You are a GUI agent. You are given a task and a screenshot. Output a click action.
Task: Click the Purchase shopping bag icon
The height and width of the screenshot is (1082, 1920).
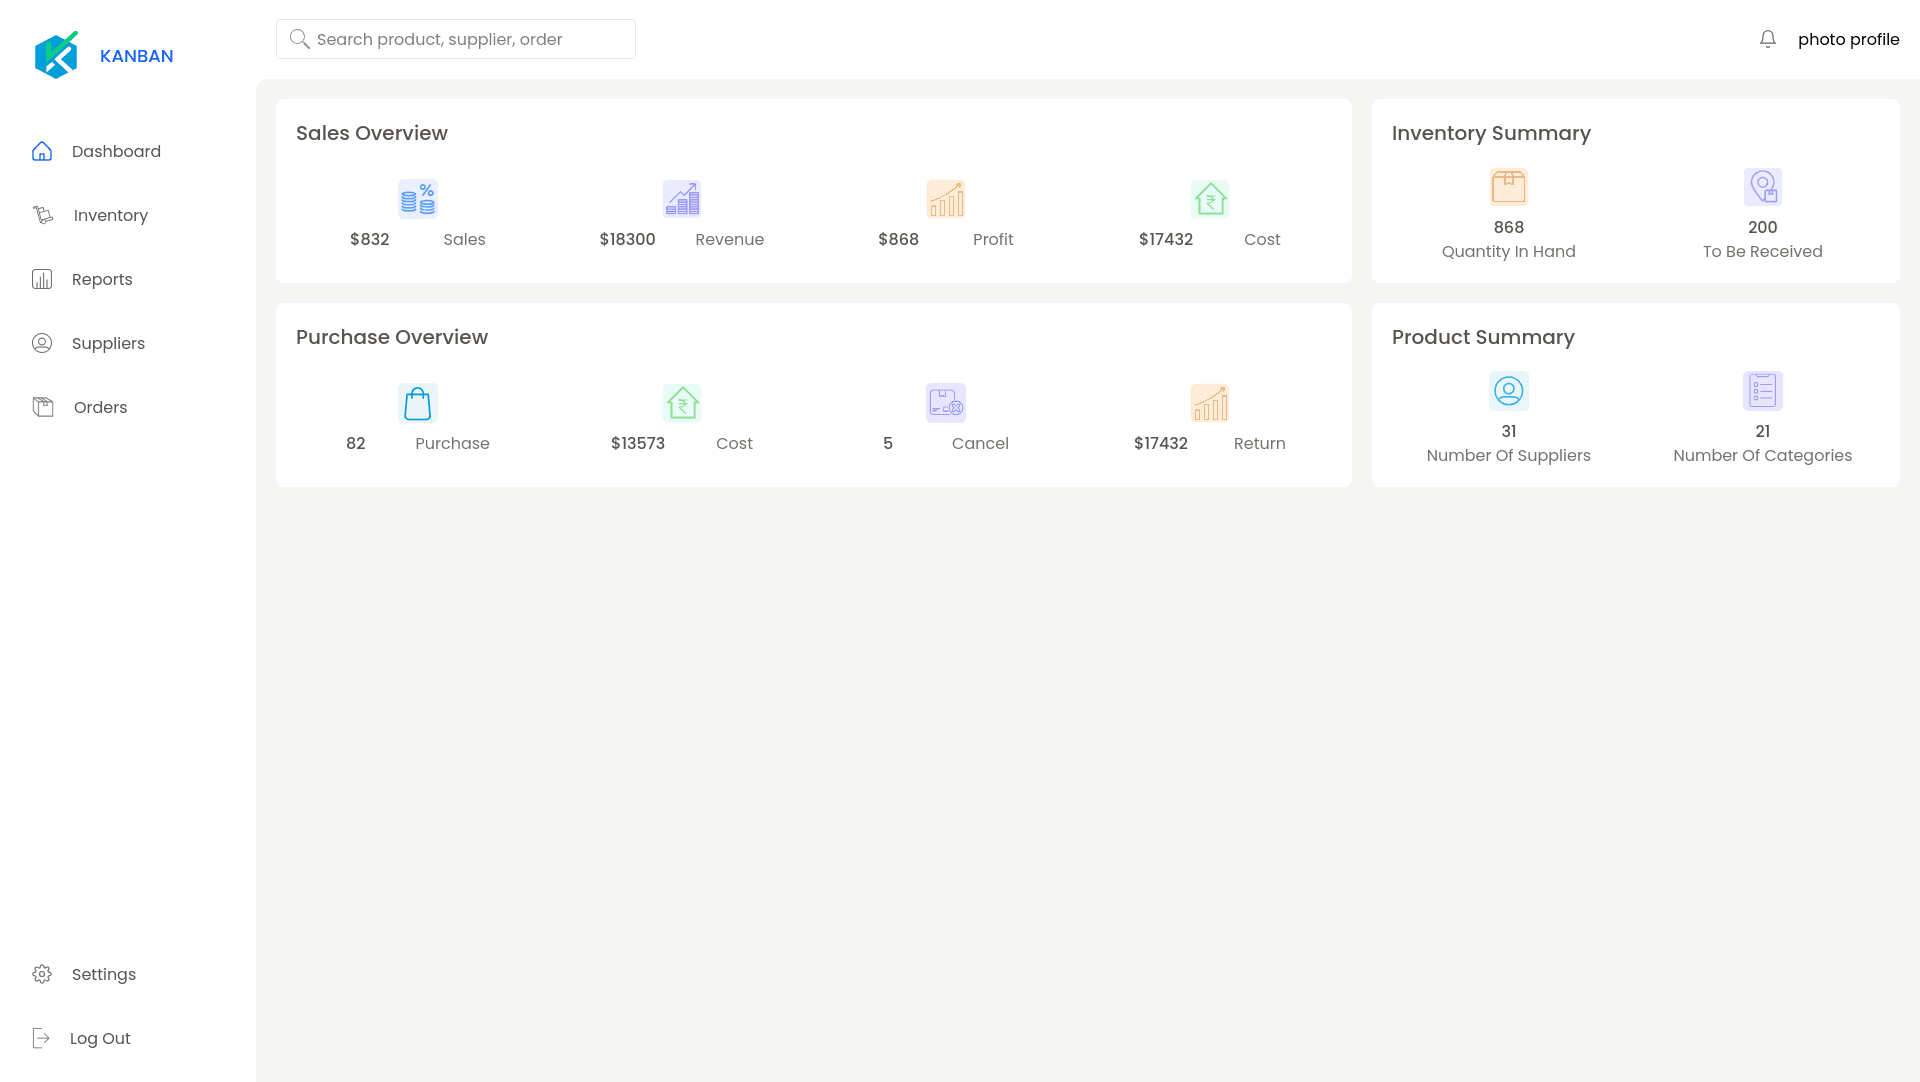click(x=417, y=402)
